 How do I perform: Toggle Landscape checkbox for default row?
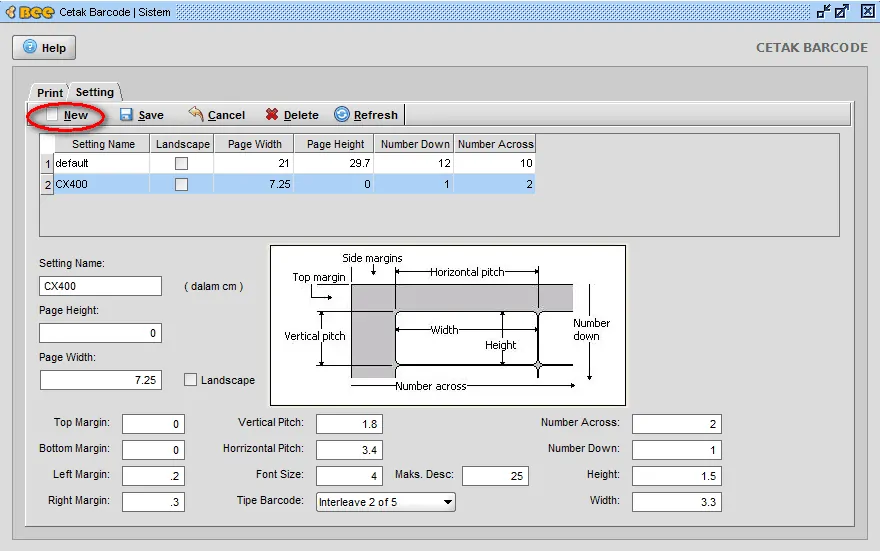181,163
